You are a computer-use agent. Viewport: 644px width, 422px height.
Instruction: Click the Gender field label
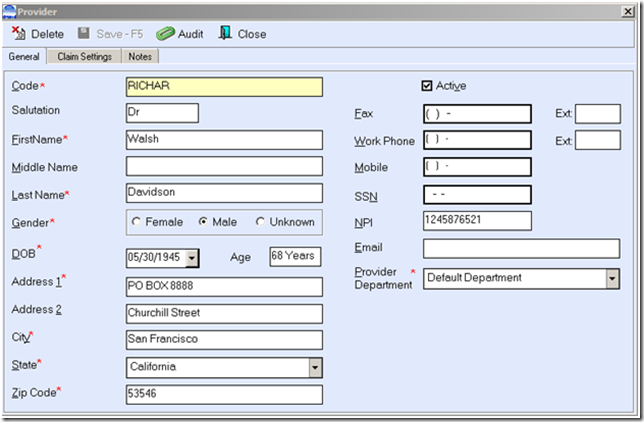click(30, 223)
